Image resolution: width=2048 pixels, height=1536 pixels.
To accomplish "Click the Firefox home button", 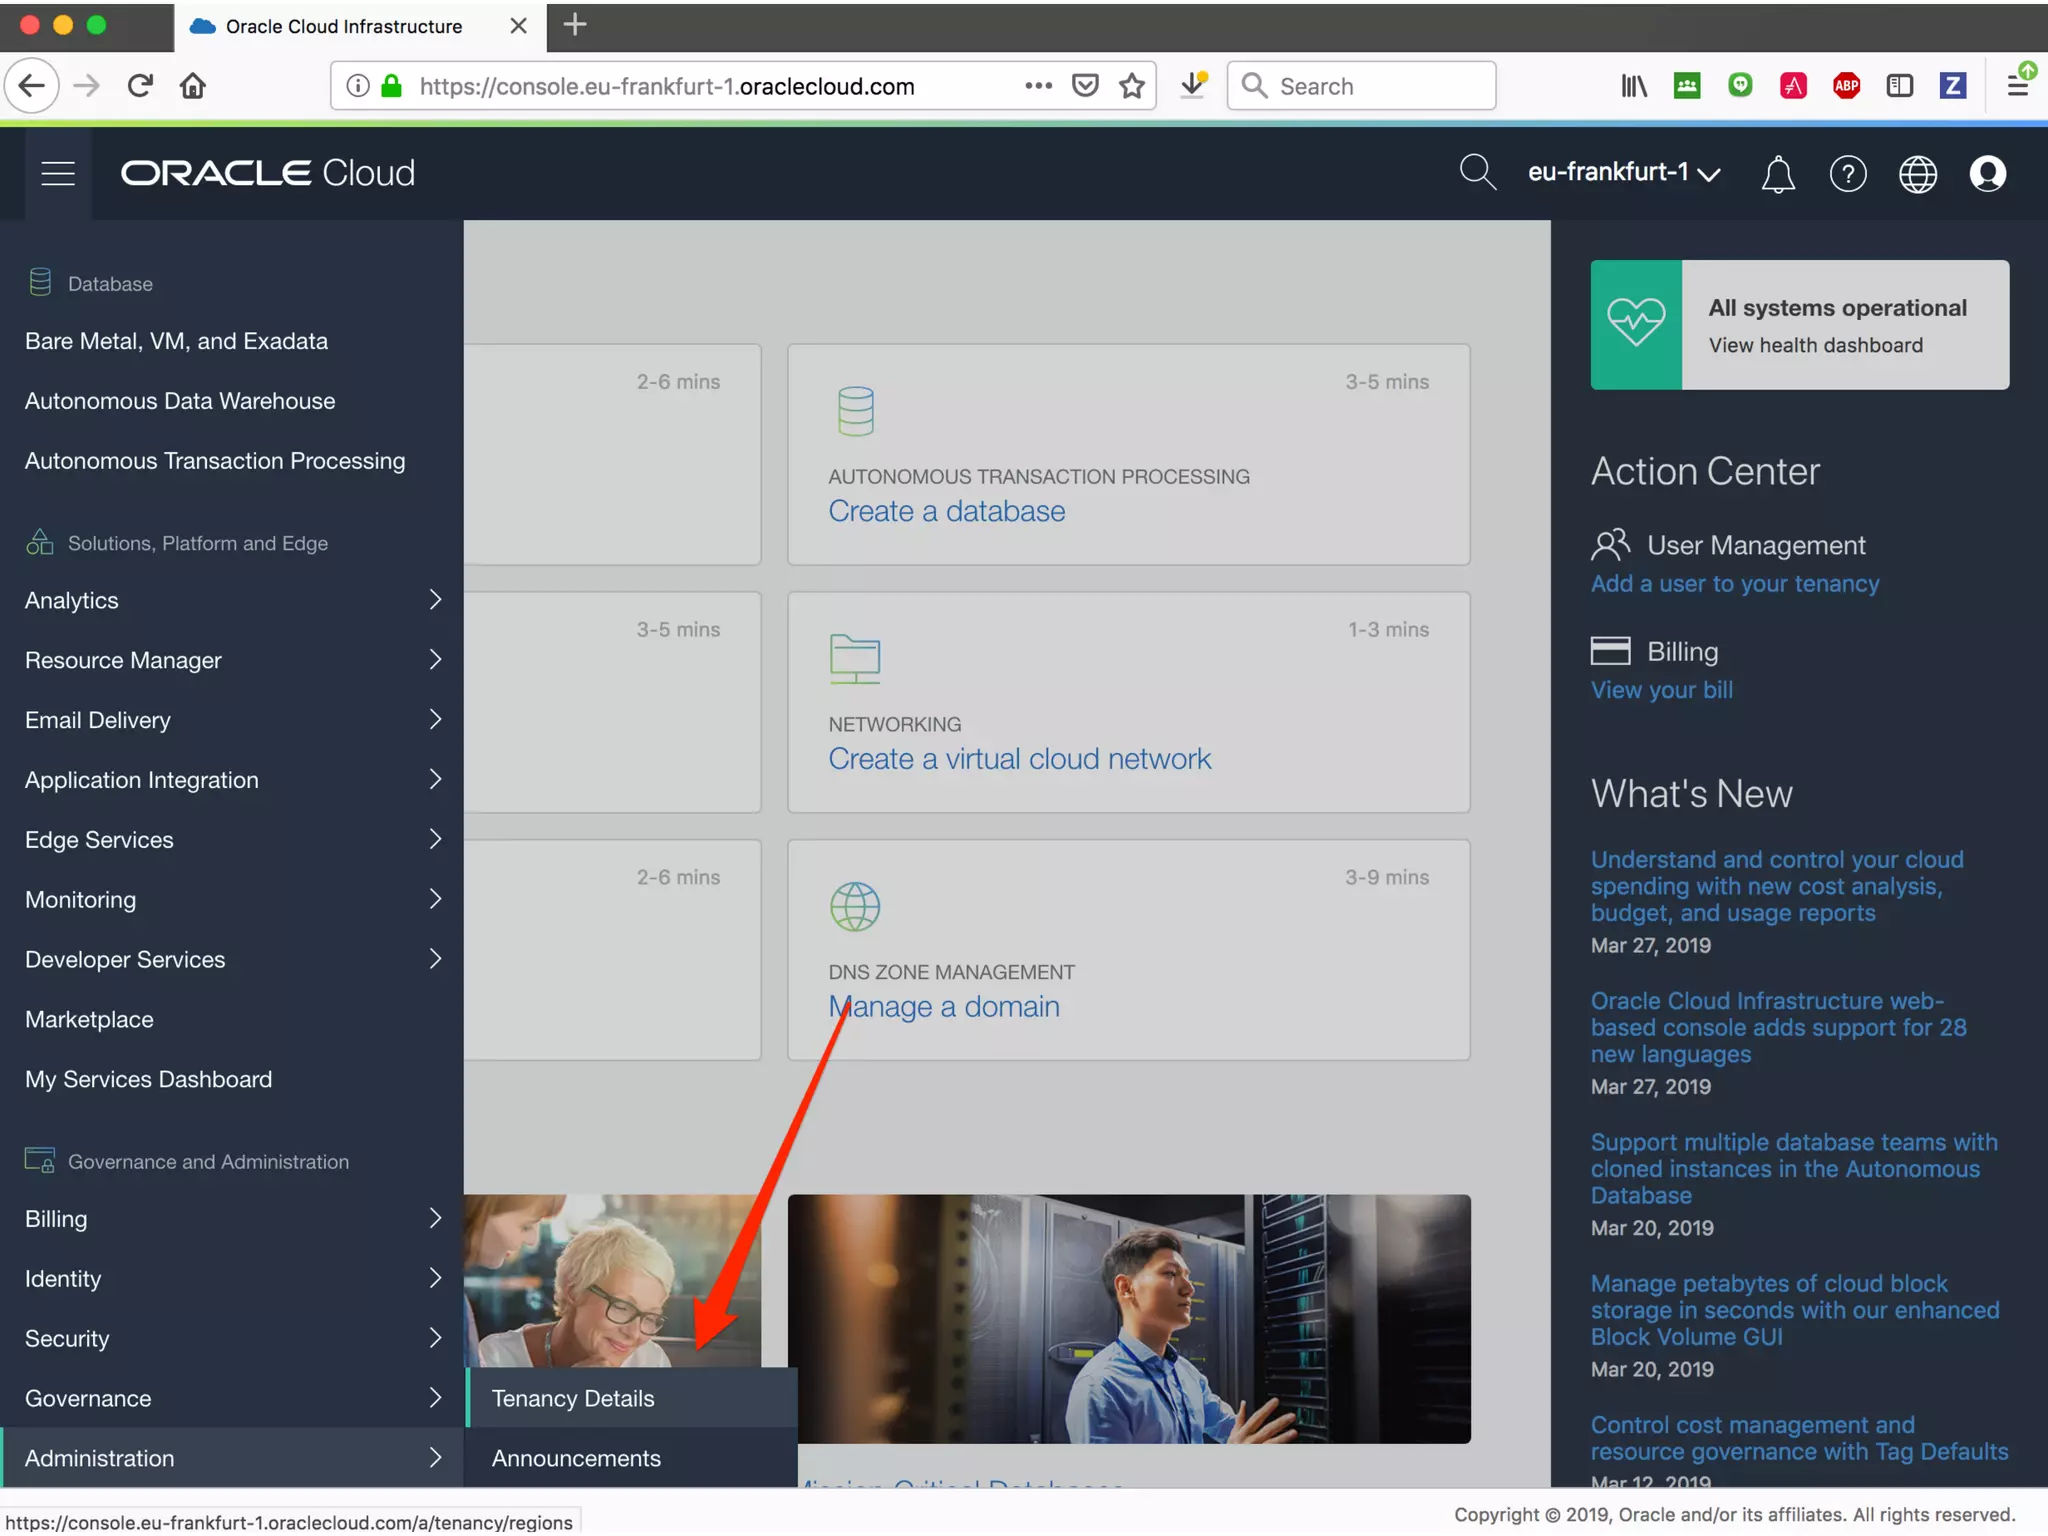I will (x=193, y=86).
